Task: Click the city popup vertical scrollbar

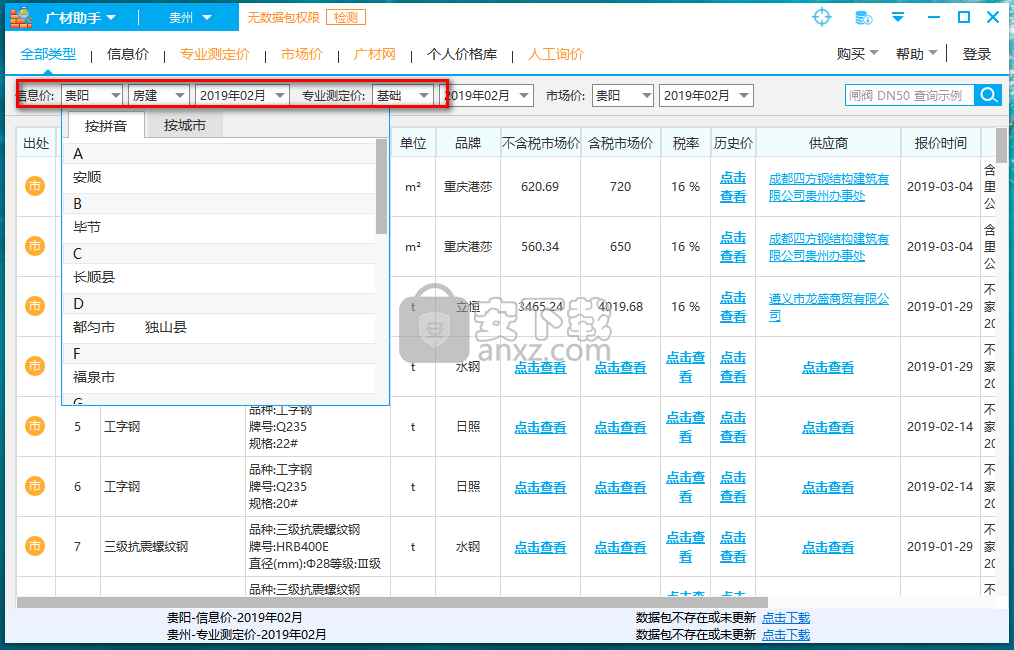Action: [382, 188]
